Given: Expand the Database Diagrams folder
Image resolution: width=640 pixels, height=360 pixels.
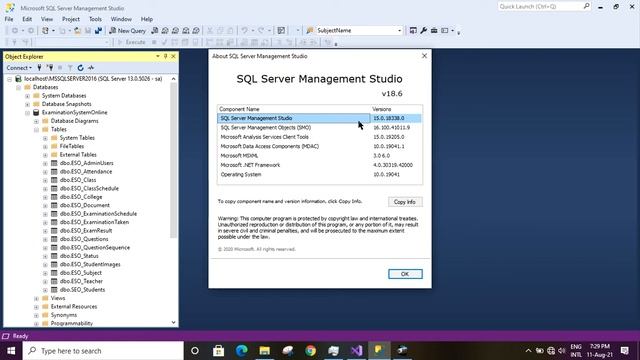Looking at the screenshot, I should 36,121.
